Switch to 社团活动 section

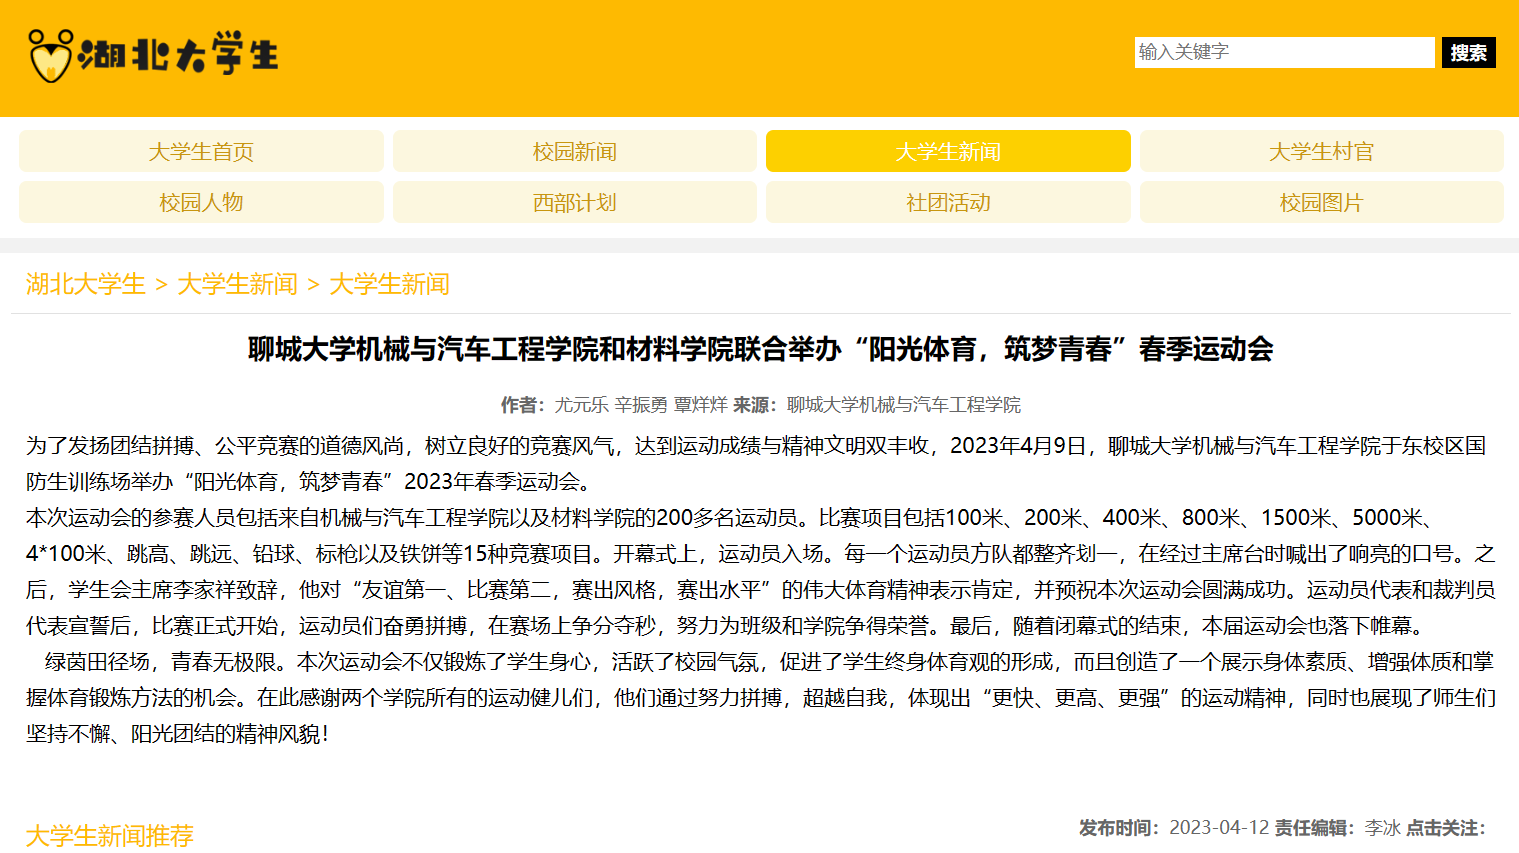[x=947, y=203]
